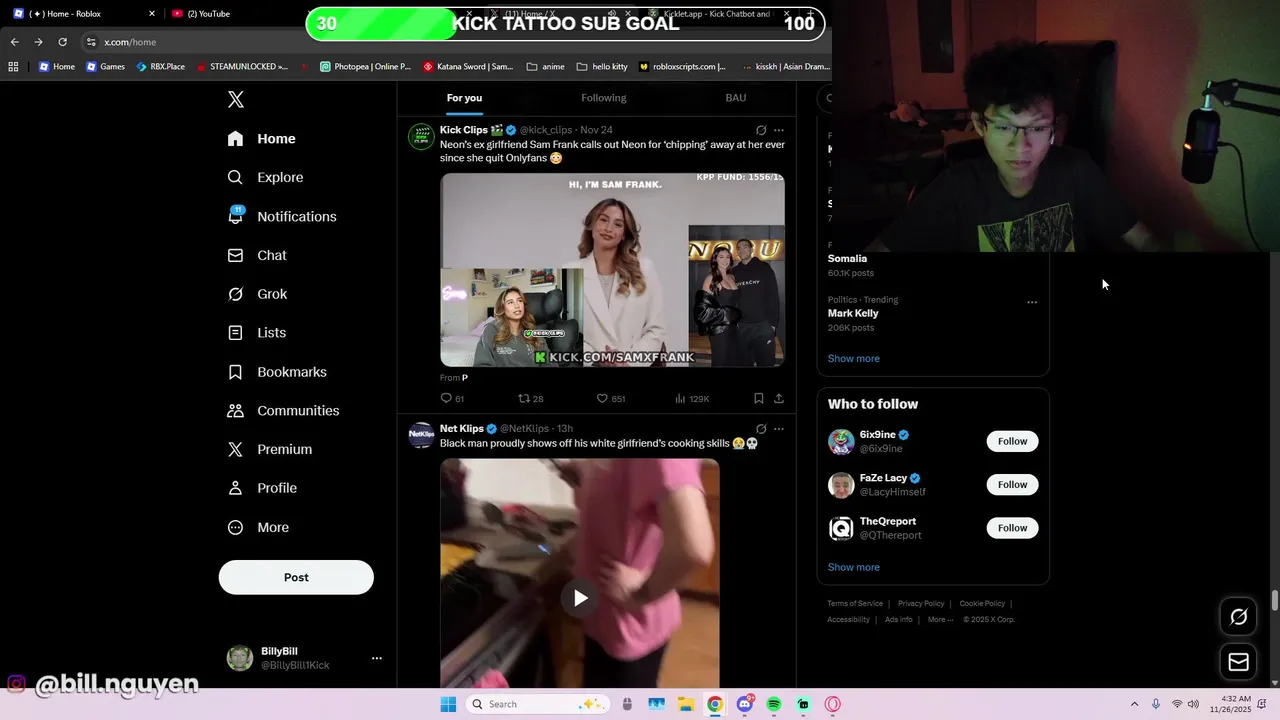
Task: Switch to the Roblox Home tab
Action: [85, 14]
